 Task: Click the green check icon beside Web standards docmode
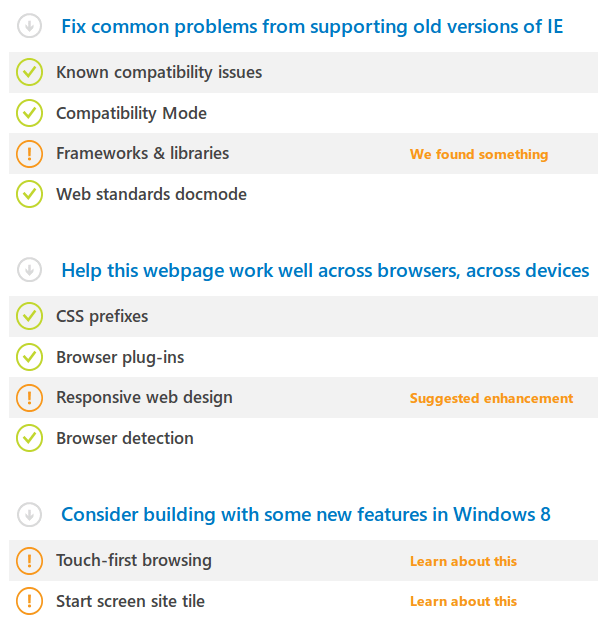click(29, 194)
